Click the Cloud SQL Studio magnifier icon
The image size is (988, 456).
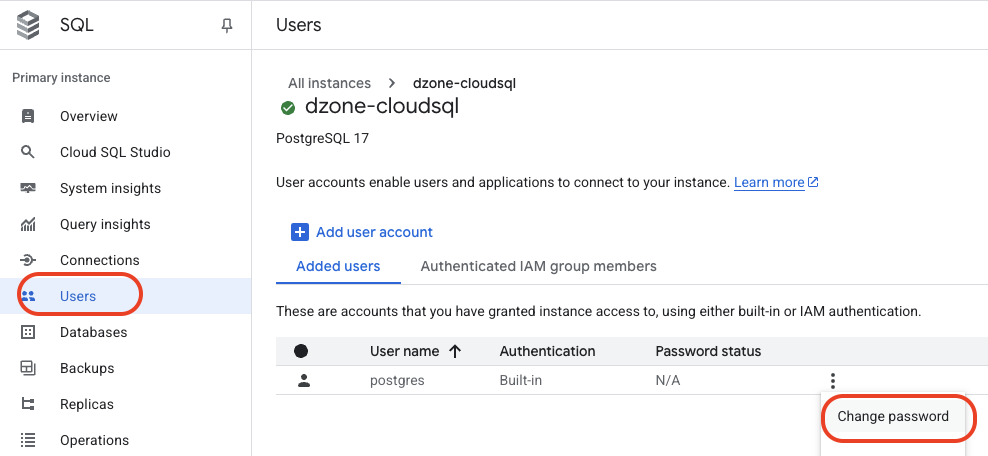click(27, 152)
